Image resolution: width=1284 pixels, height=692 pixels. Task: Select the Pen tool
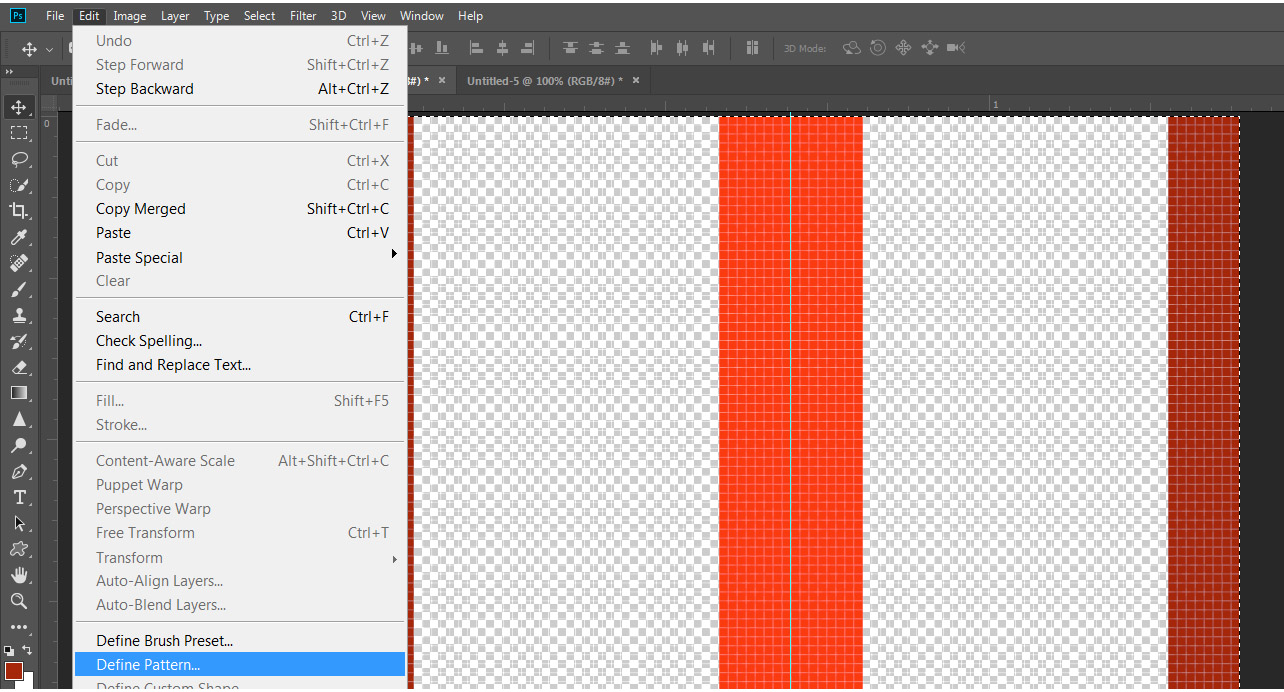(19, 471)
